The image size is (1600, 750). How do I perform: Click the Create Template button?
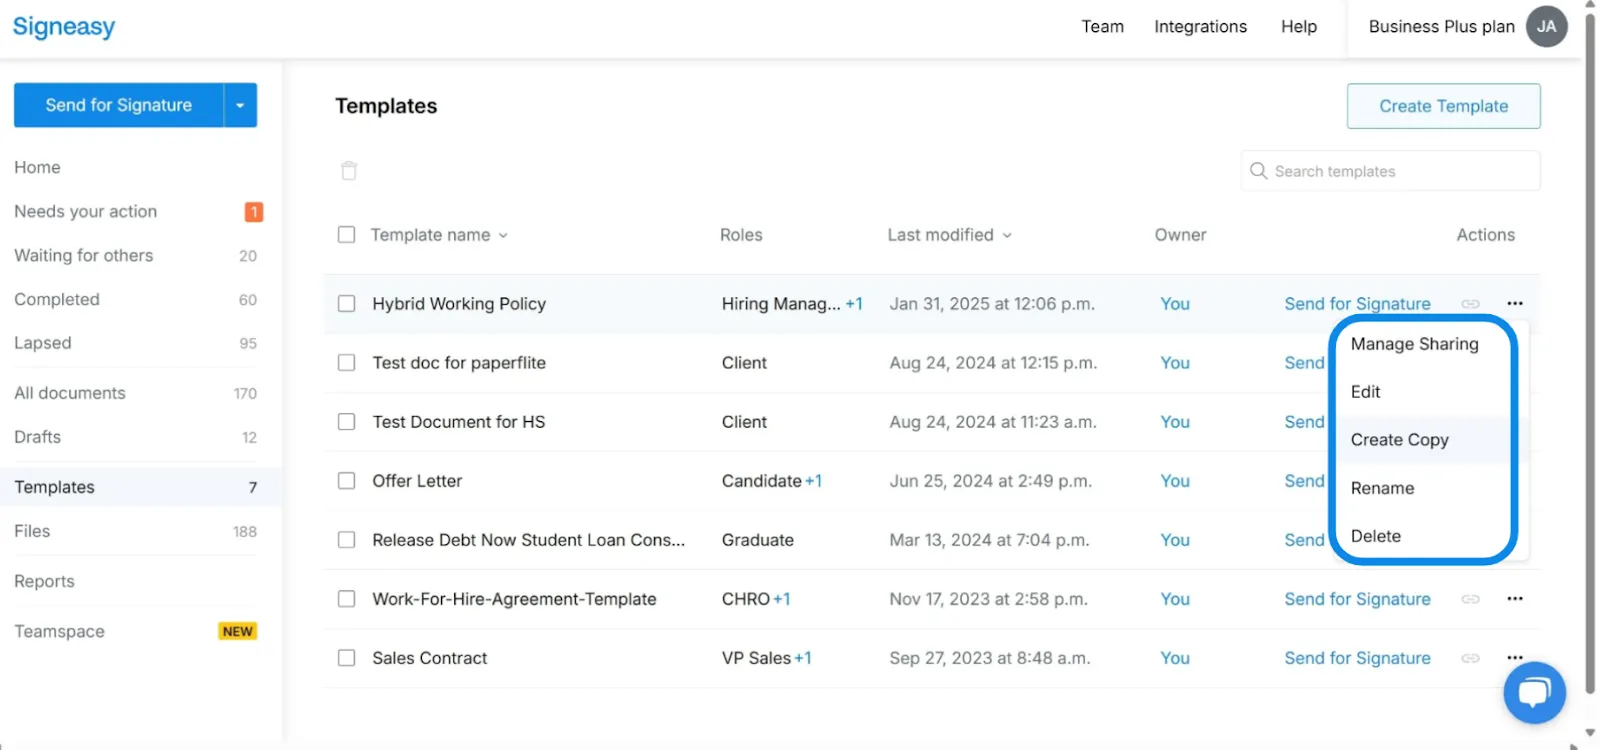click(x=1443, y=106)
